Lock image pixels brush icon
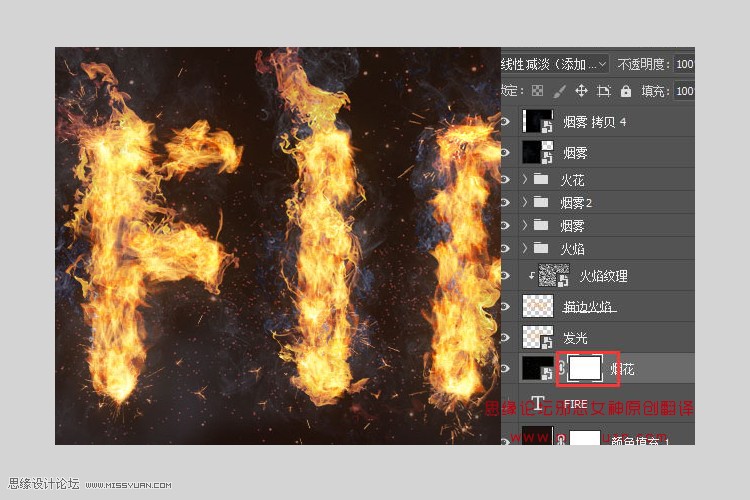 pyautogui.click(x=559, y=90)
